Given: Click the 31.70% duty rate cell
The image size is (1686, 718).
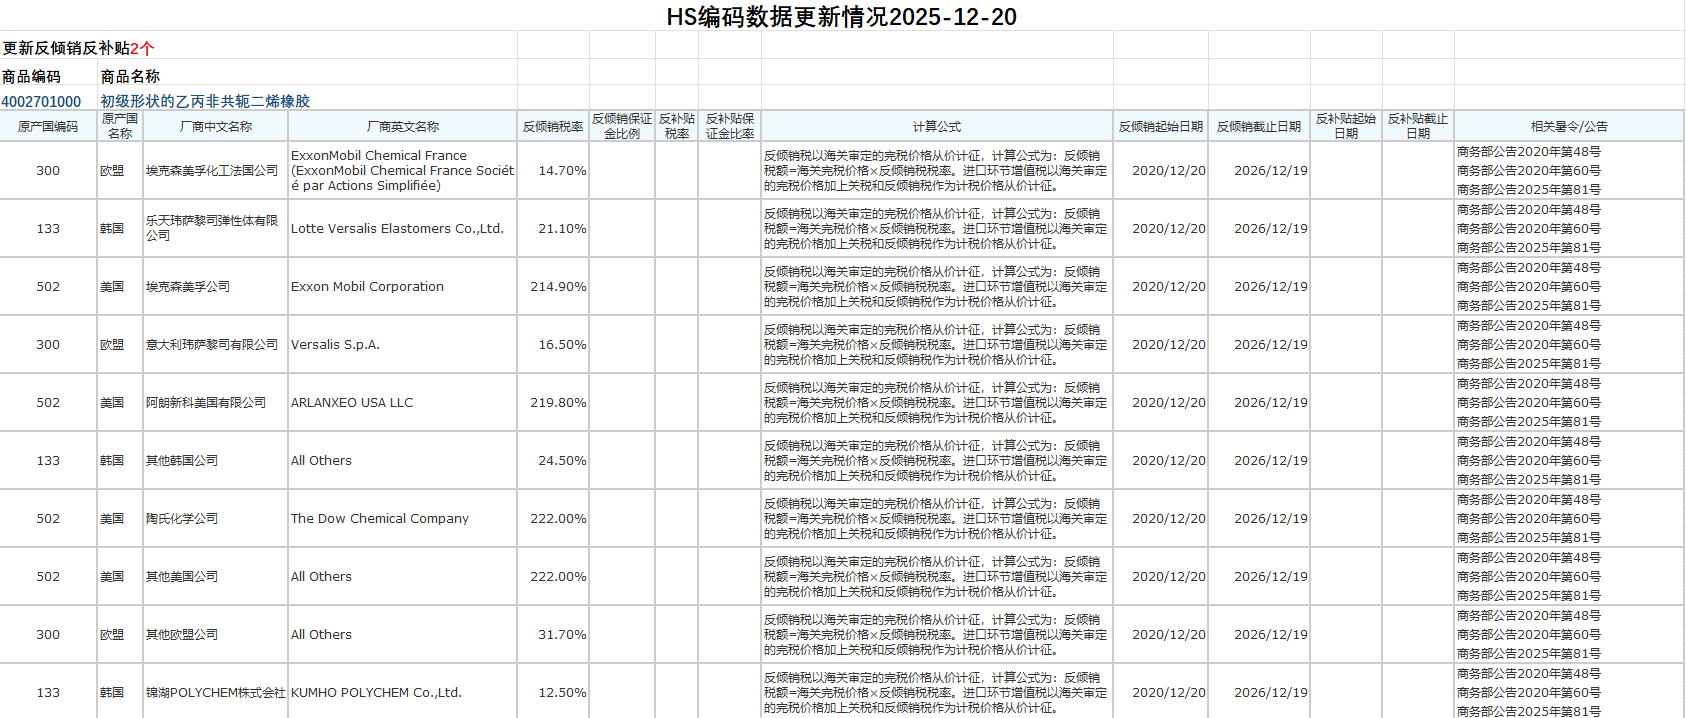Looking at the screenshot, I should pyautogui.click(x=553, y=635).
